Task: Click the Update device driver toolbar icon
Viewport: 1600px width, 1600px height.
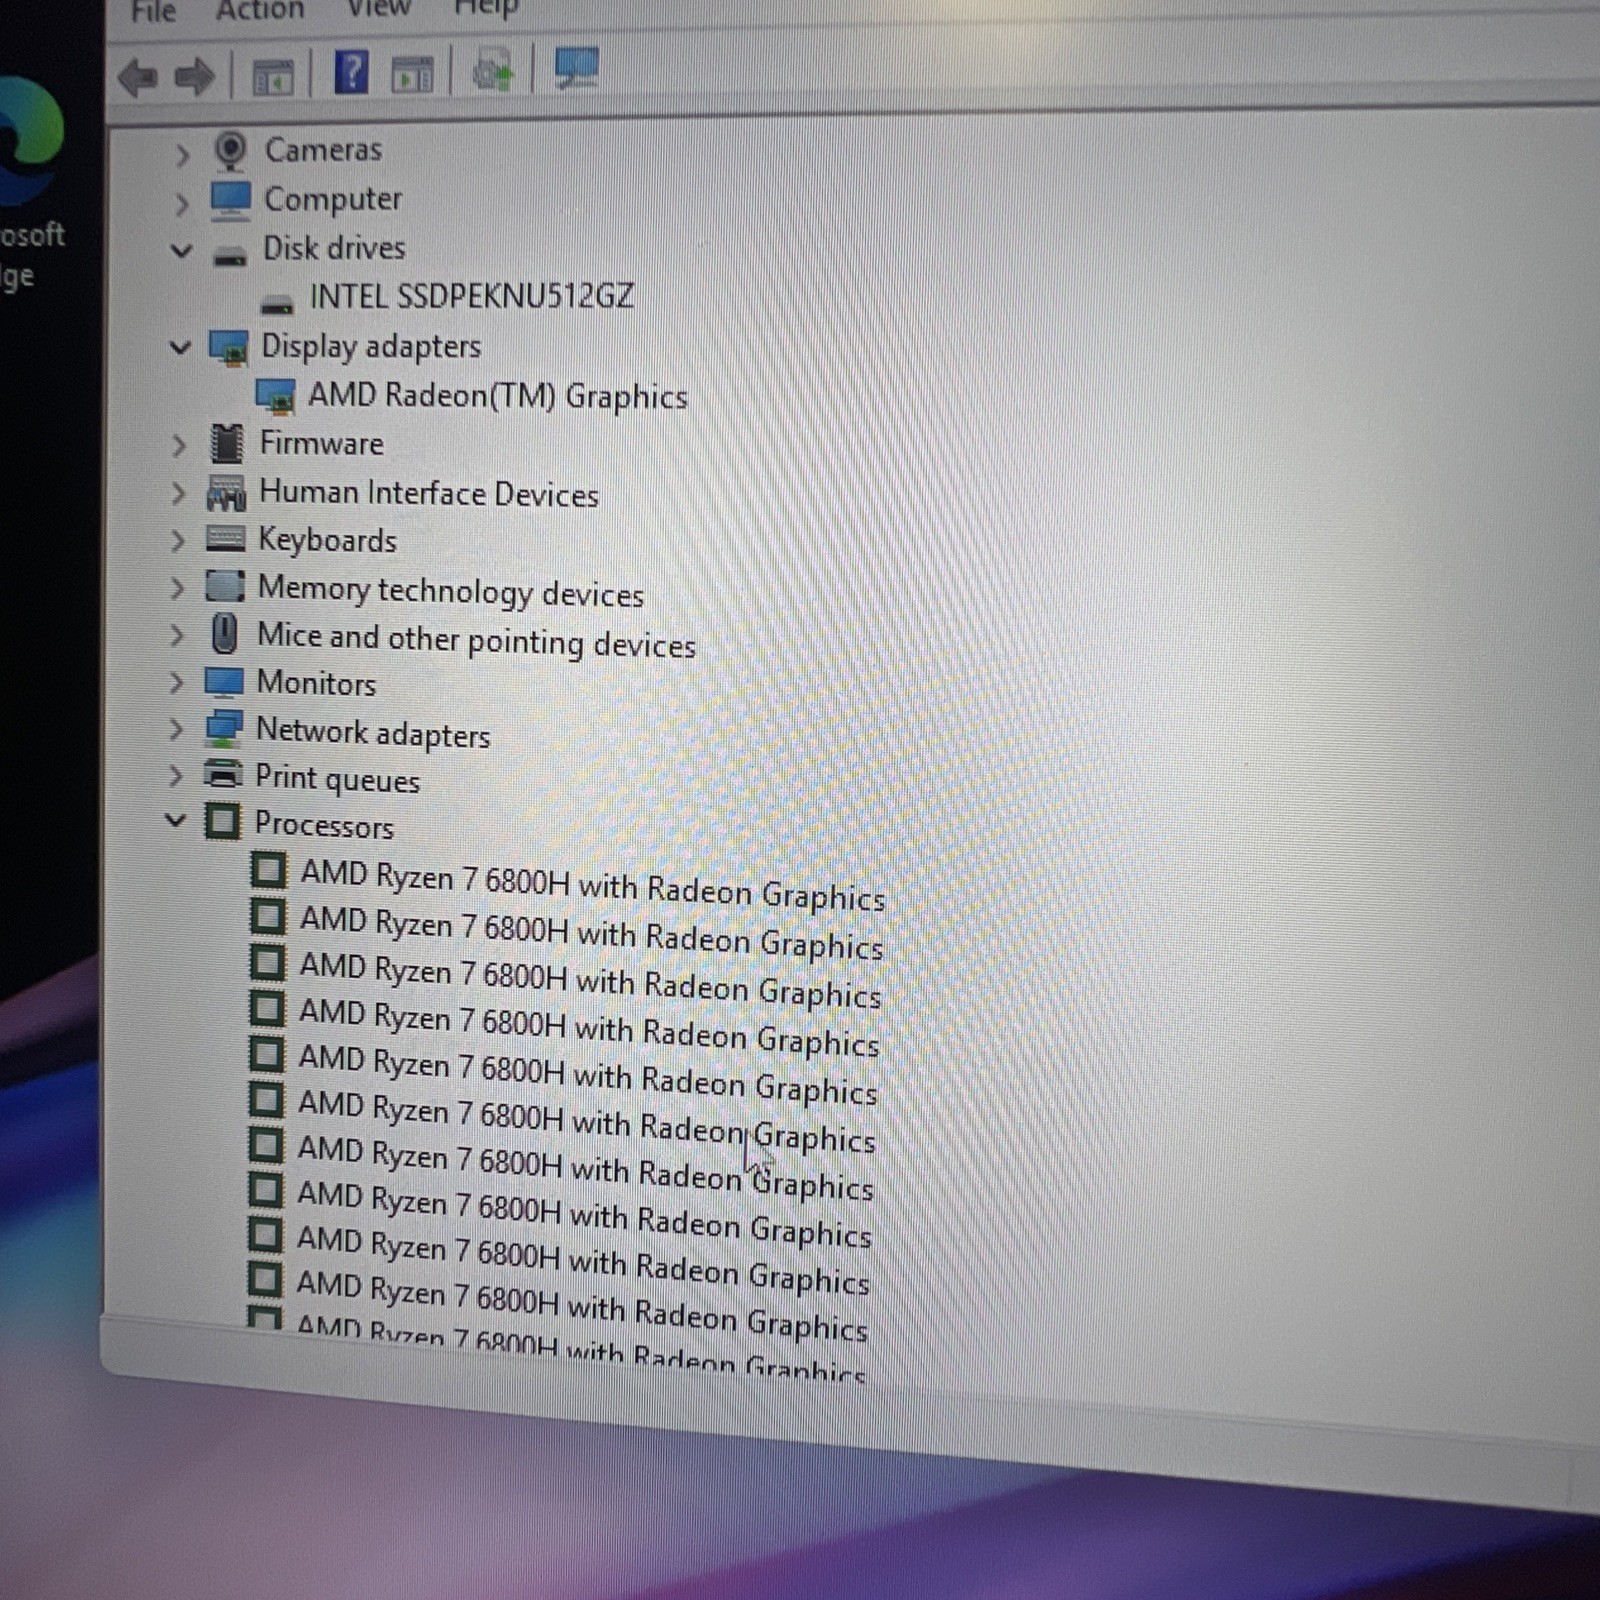Action: (492, 72)
